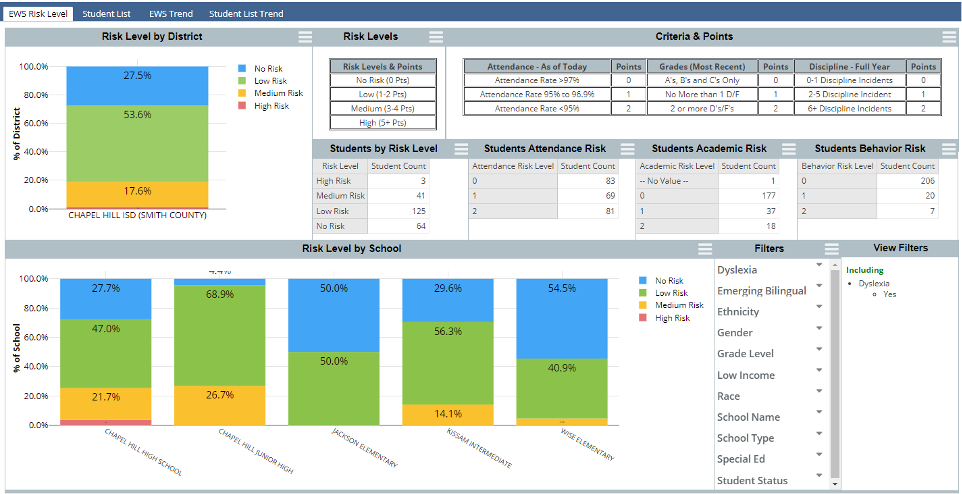Click the CHAPEL HILL ISD (SMITH COUNTY) axis label

[x=137, y=215]
